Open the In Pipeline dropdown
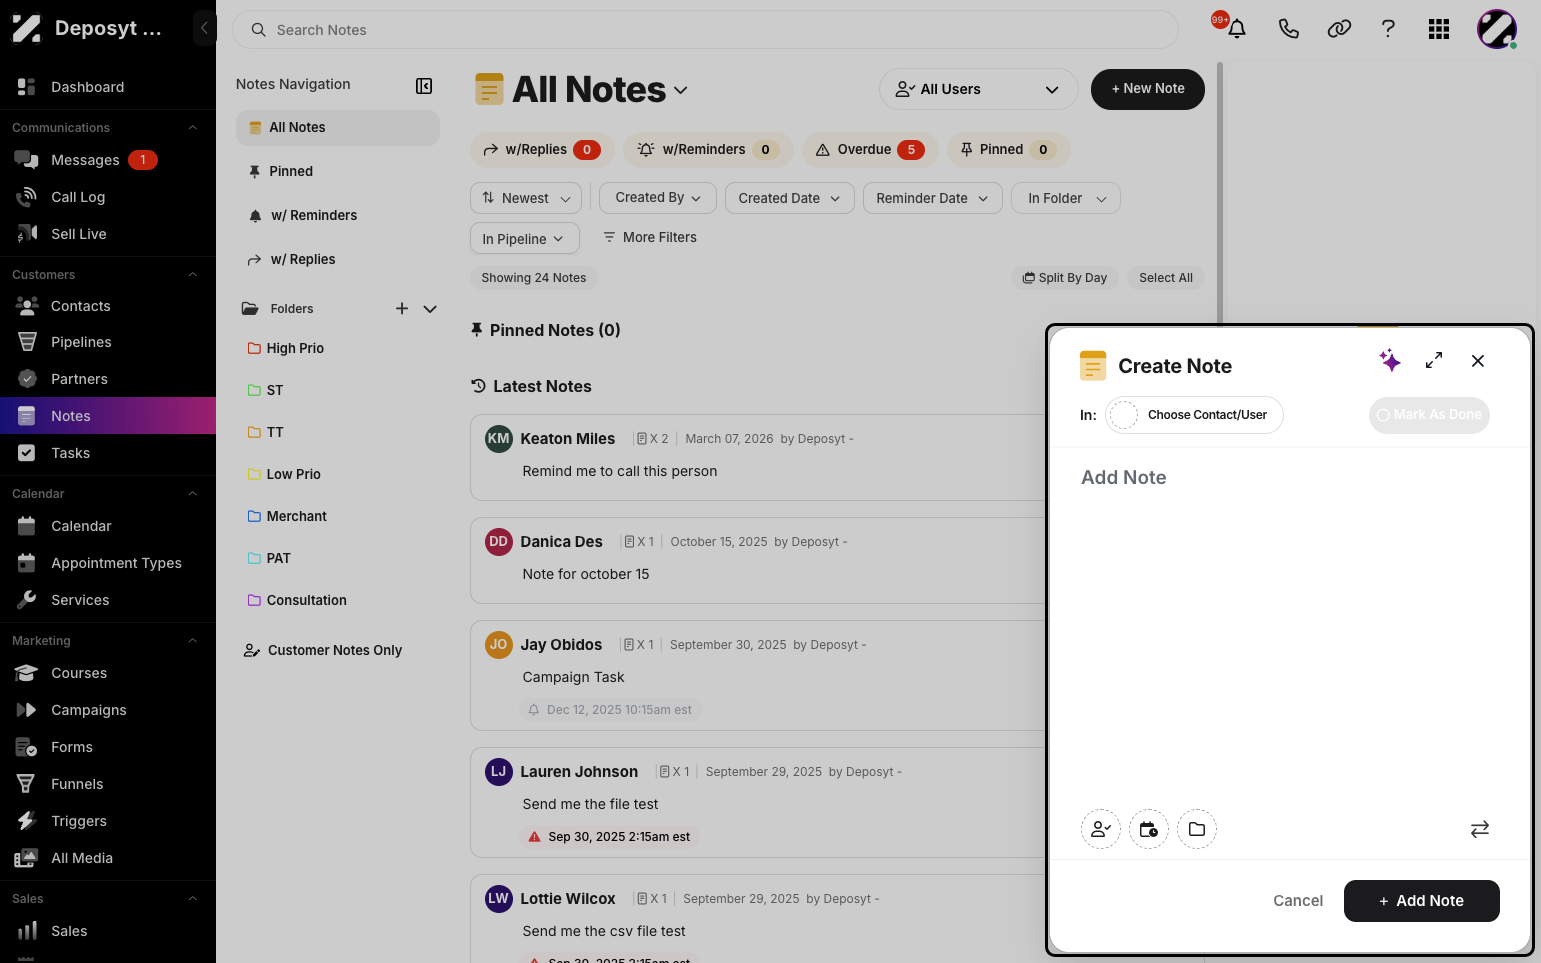This screenshot has height=963, width=1541. pyautogui.click(x=525, y=238)
